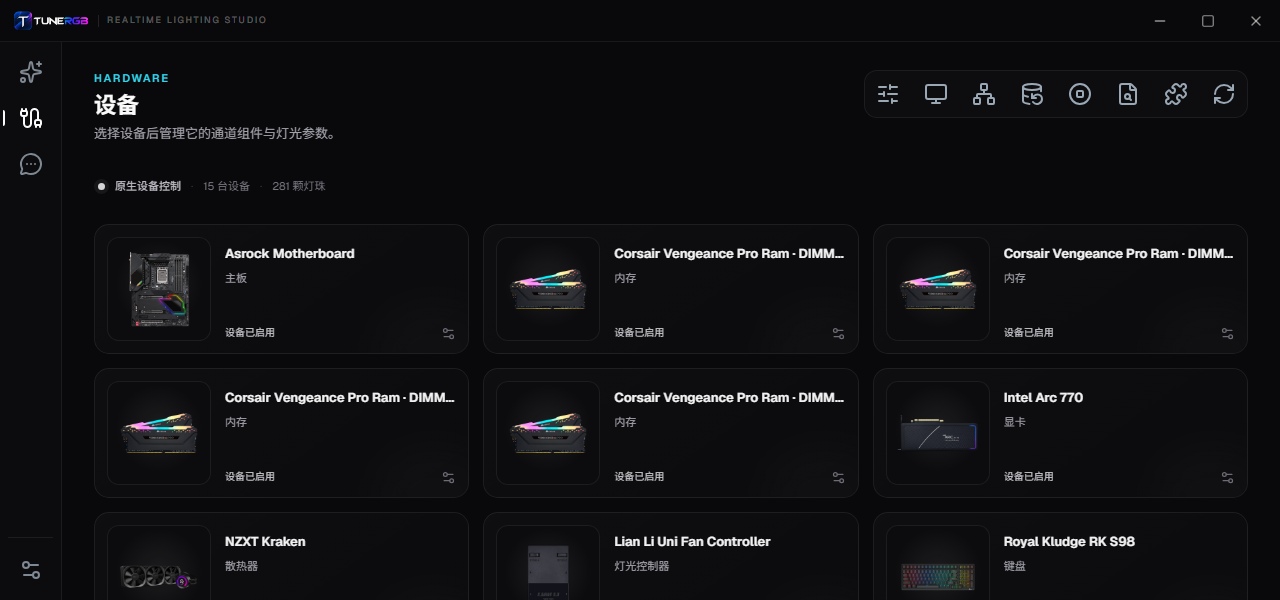Click the Intel Arc 770 graphics card thumbnail
This screenshot has height=600, width=1280.
click(938, 433)
